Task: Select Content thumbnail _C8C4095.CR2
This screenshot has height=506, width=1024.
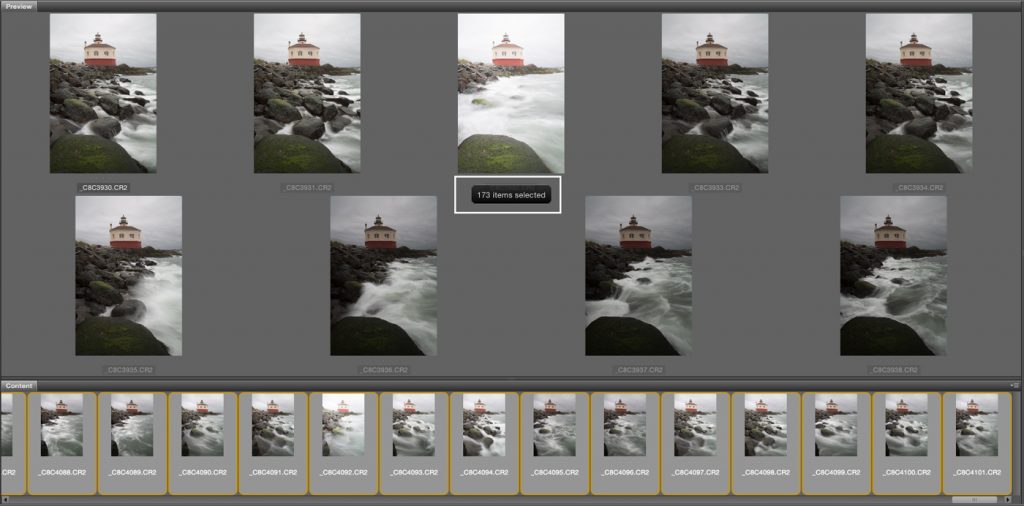Action: coord(555,443)
